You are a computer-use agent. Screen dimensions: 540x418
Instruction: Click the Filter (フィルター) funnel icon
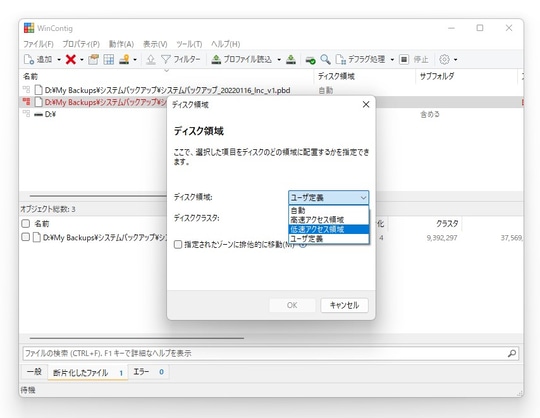coord(166,60)
